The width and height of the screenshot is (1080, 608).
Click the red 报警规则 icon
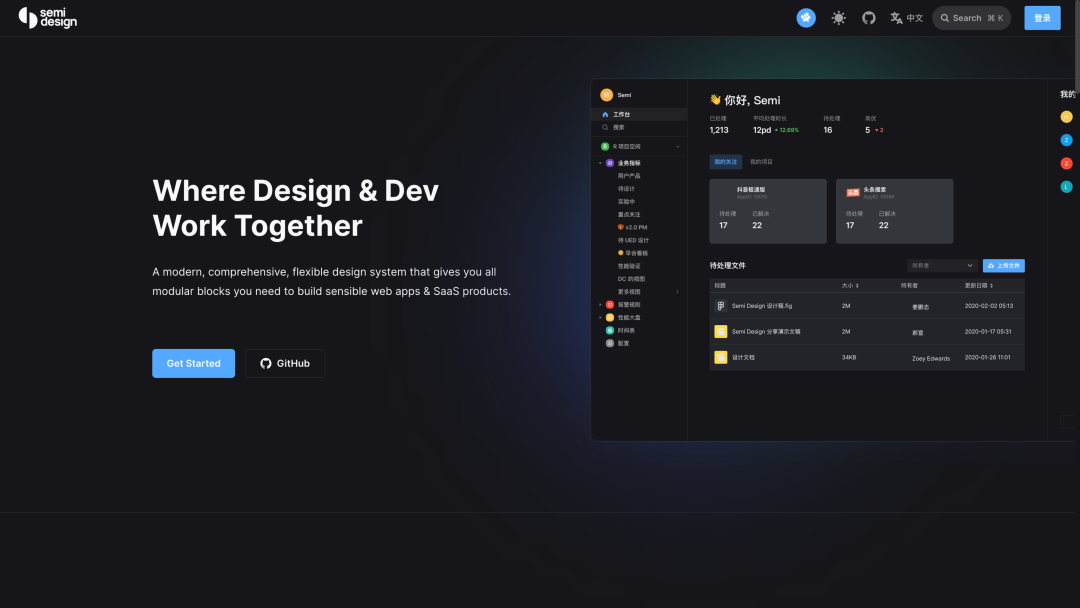pos(610,304)
